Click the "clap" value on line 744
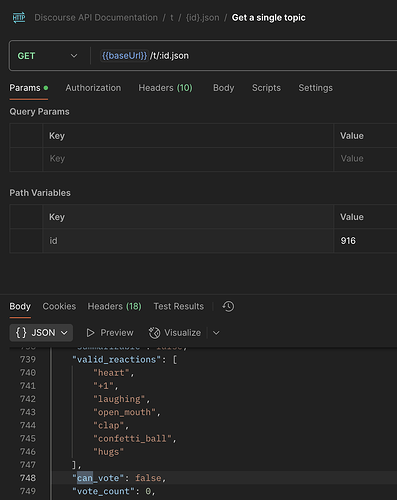Viewport: 397px width, 500px height. [108, 425]
